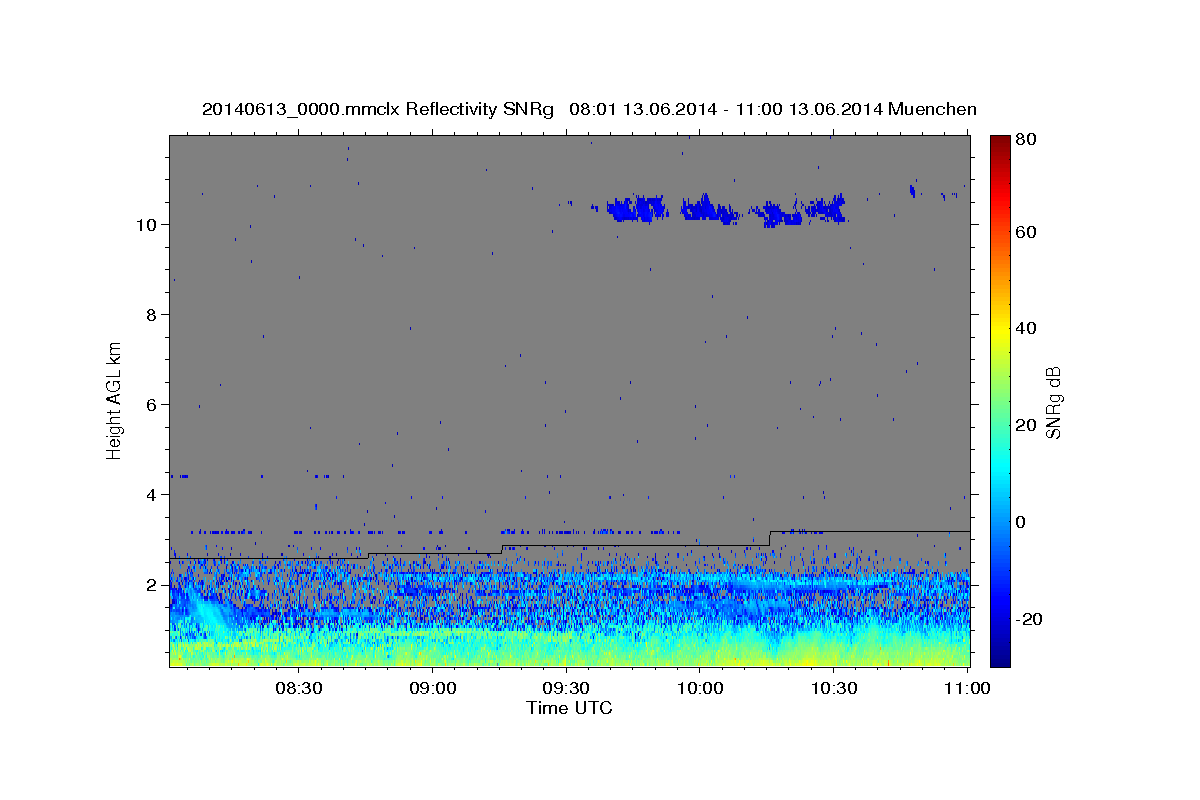This screenshot has width=1200, height=800.
Task: Click the 10:30 time tick label
Action: [x=833, y=689]
